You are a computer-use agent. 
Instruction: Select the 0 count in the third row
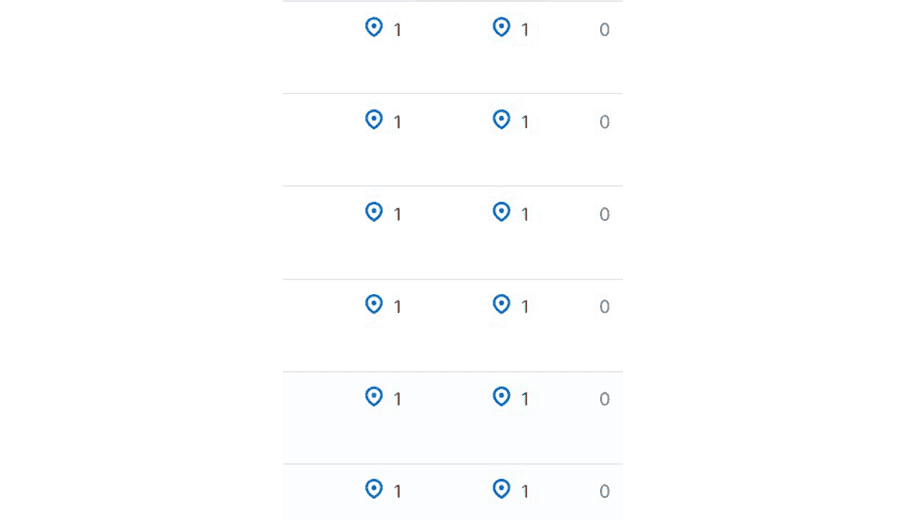pyautogui.click(x=604, y=215)
